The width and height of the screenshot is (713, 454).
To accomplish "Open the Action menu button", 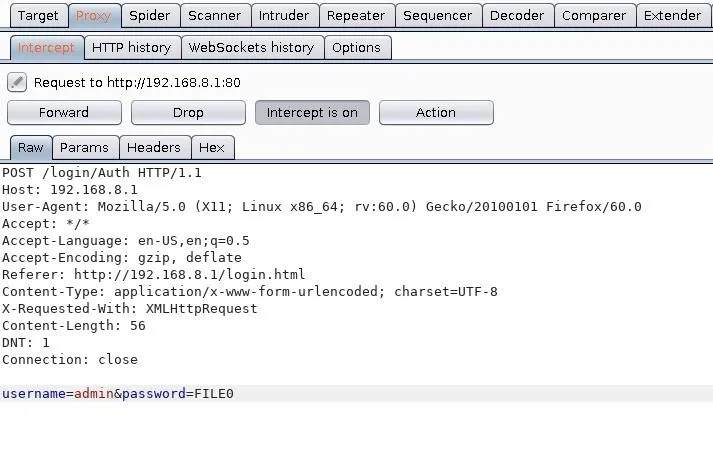I will point(436,112).
